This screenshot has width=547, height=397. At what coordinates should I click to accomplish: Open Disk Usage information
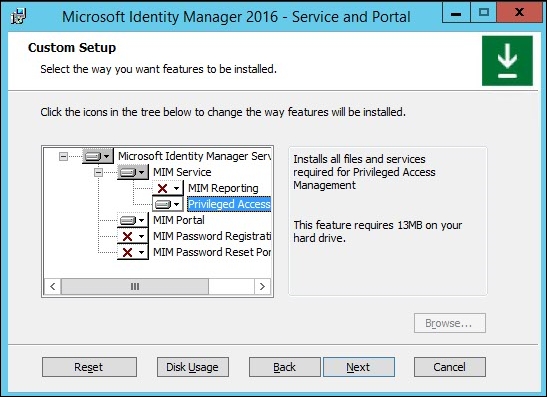click(193, 367)
